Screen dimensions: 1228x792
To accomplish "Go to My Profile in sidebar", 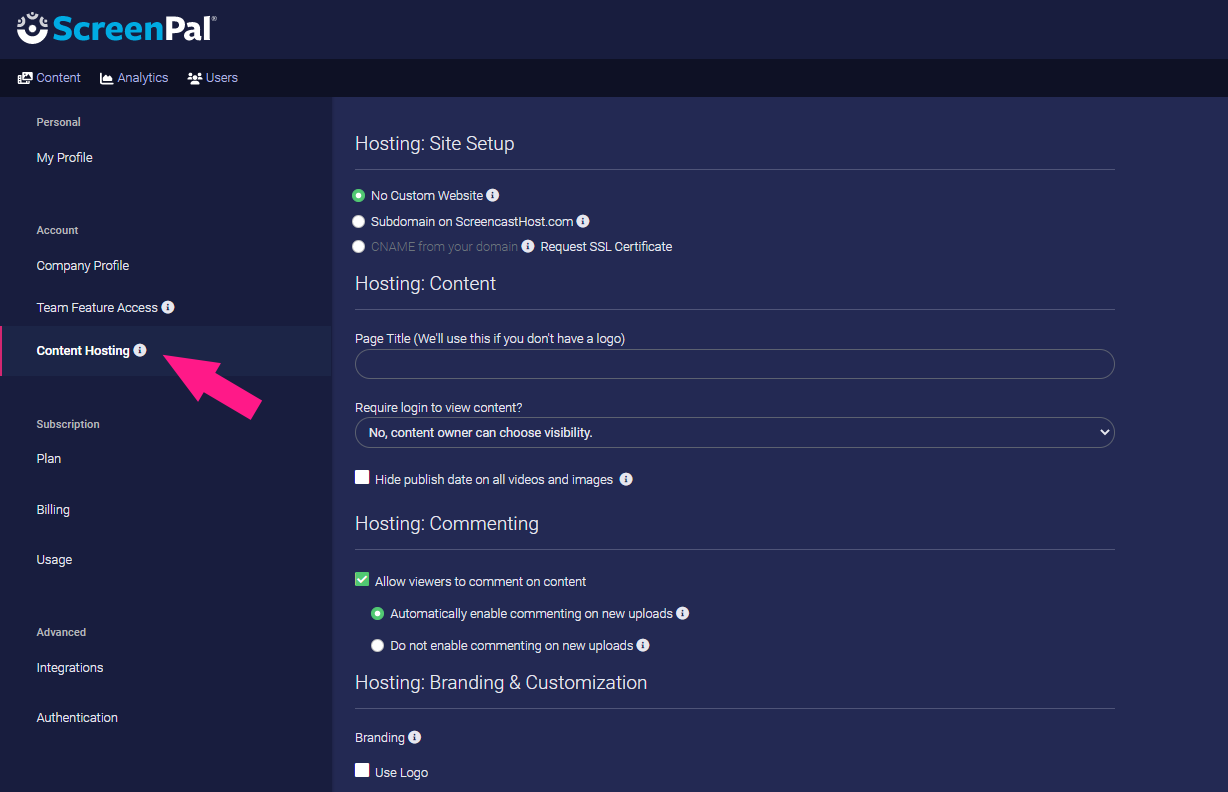I will [65, 157].
